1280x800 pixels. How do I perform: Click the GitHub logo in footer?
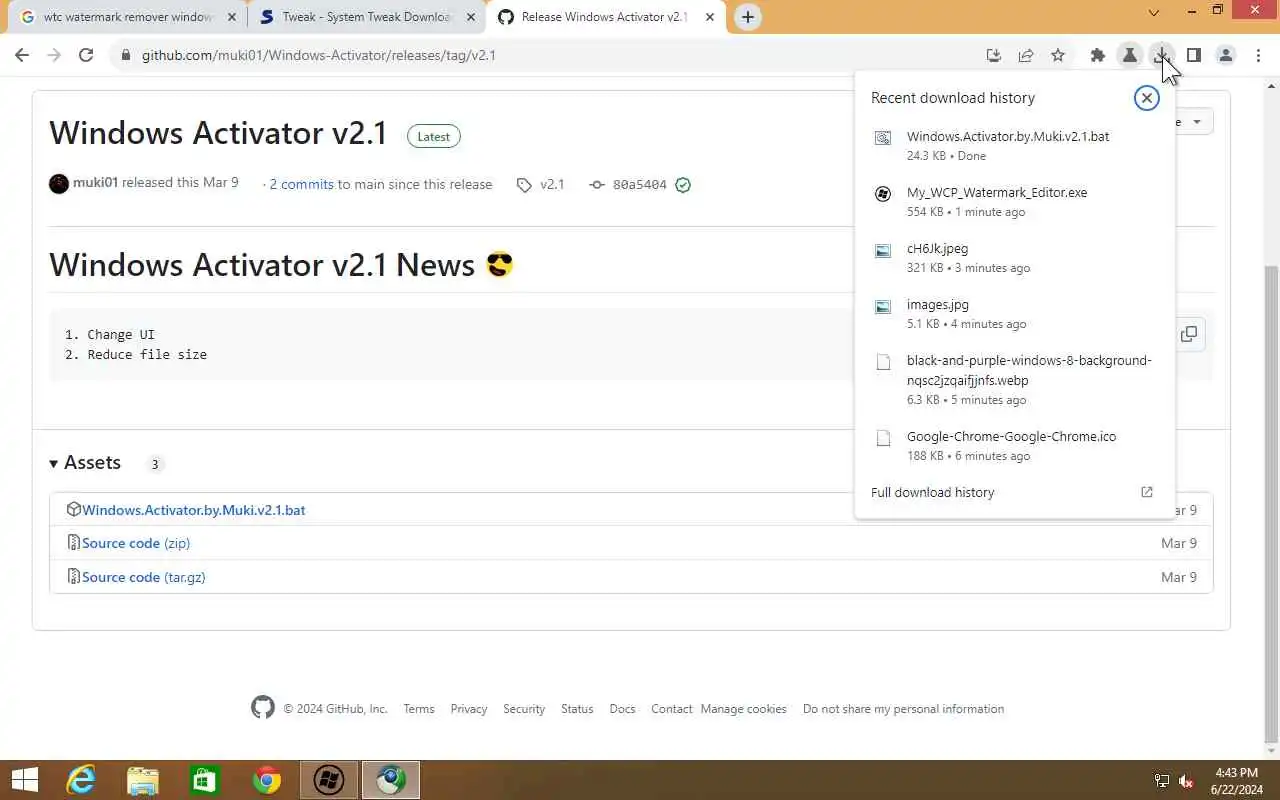coord(262,708)
